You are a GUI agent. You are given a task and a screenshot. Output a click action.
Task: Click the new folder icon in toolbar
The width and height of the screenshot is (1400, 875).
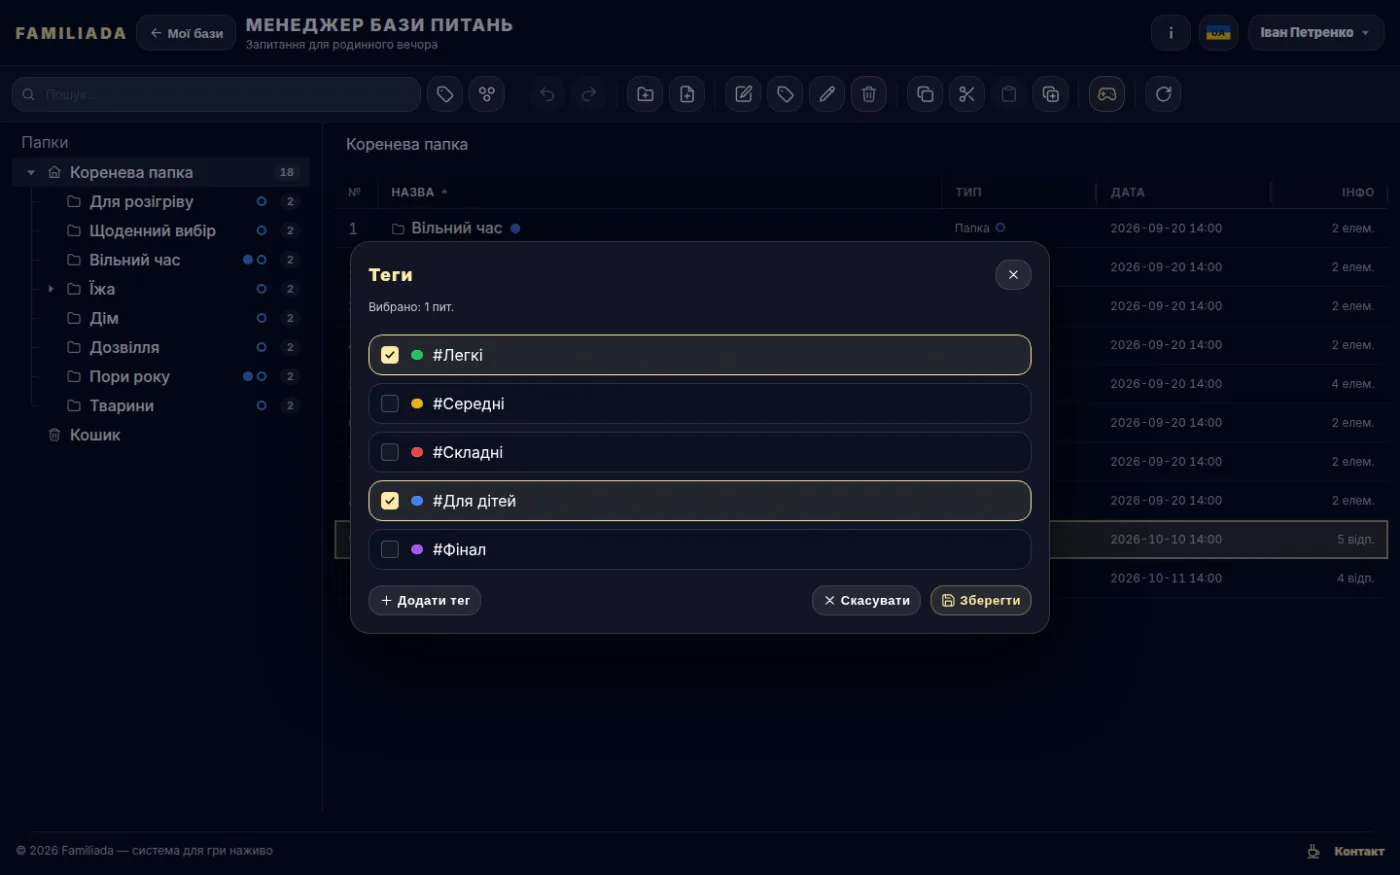click(x=645, y=94)
